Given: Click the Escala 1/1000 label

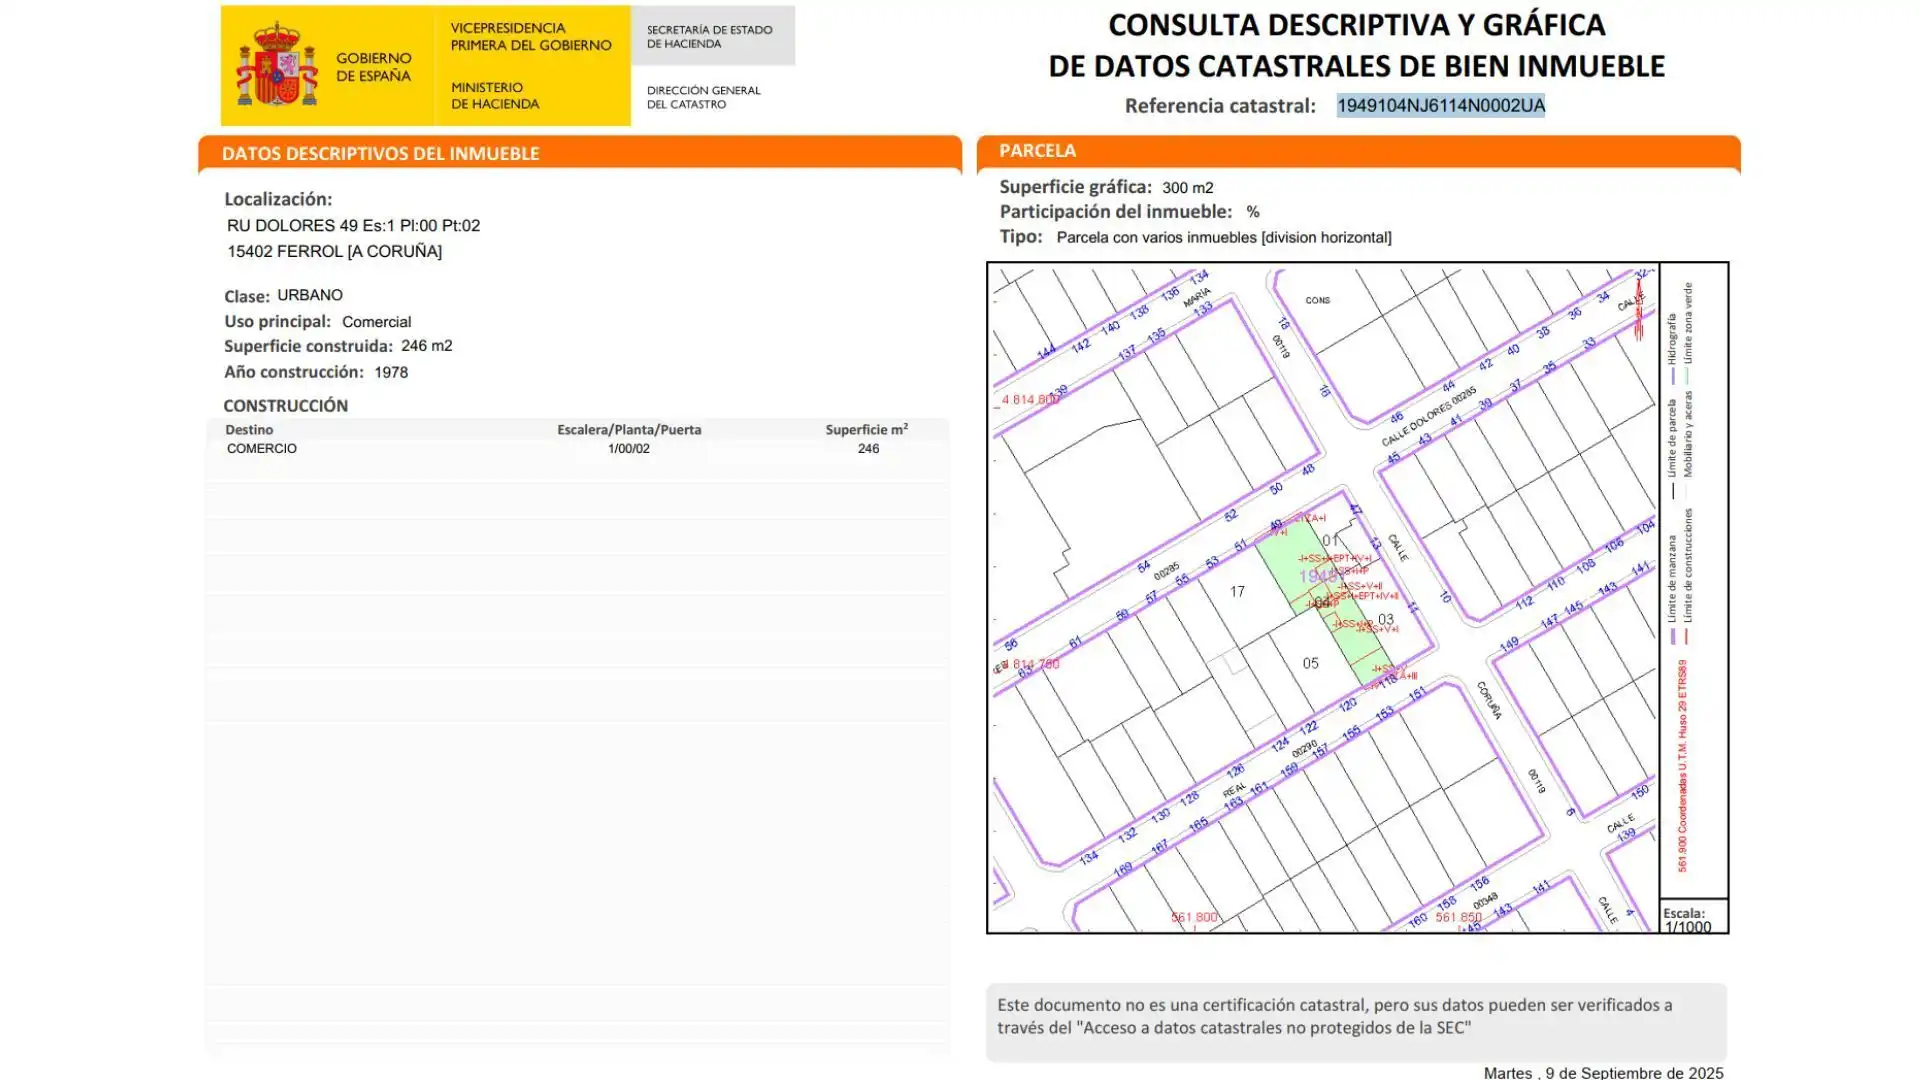Looking at the screenshot, I should click(x=1687, y=920).
